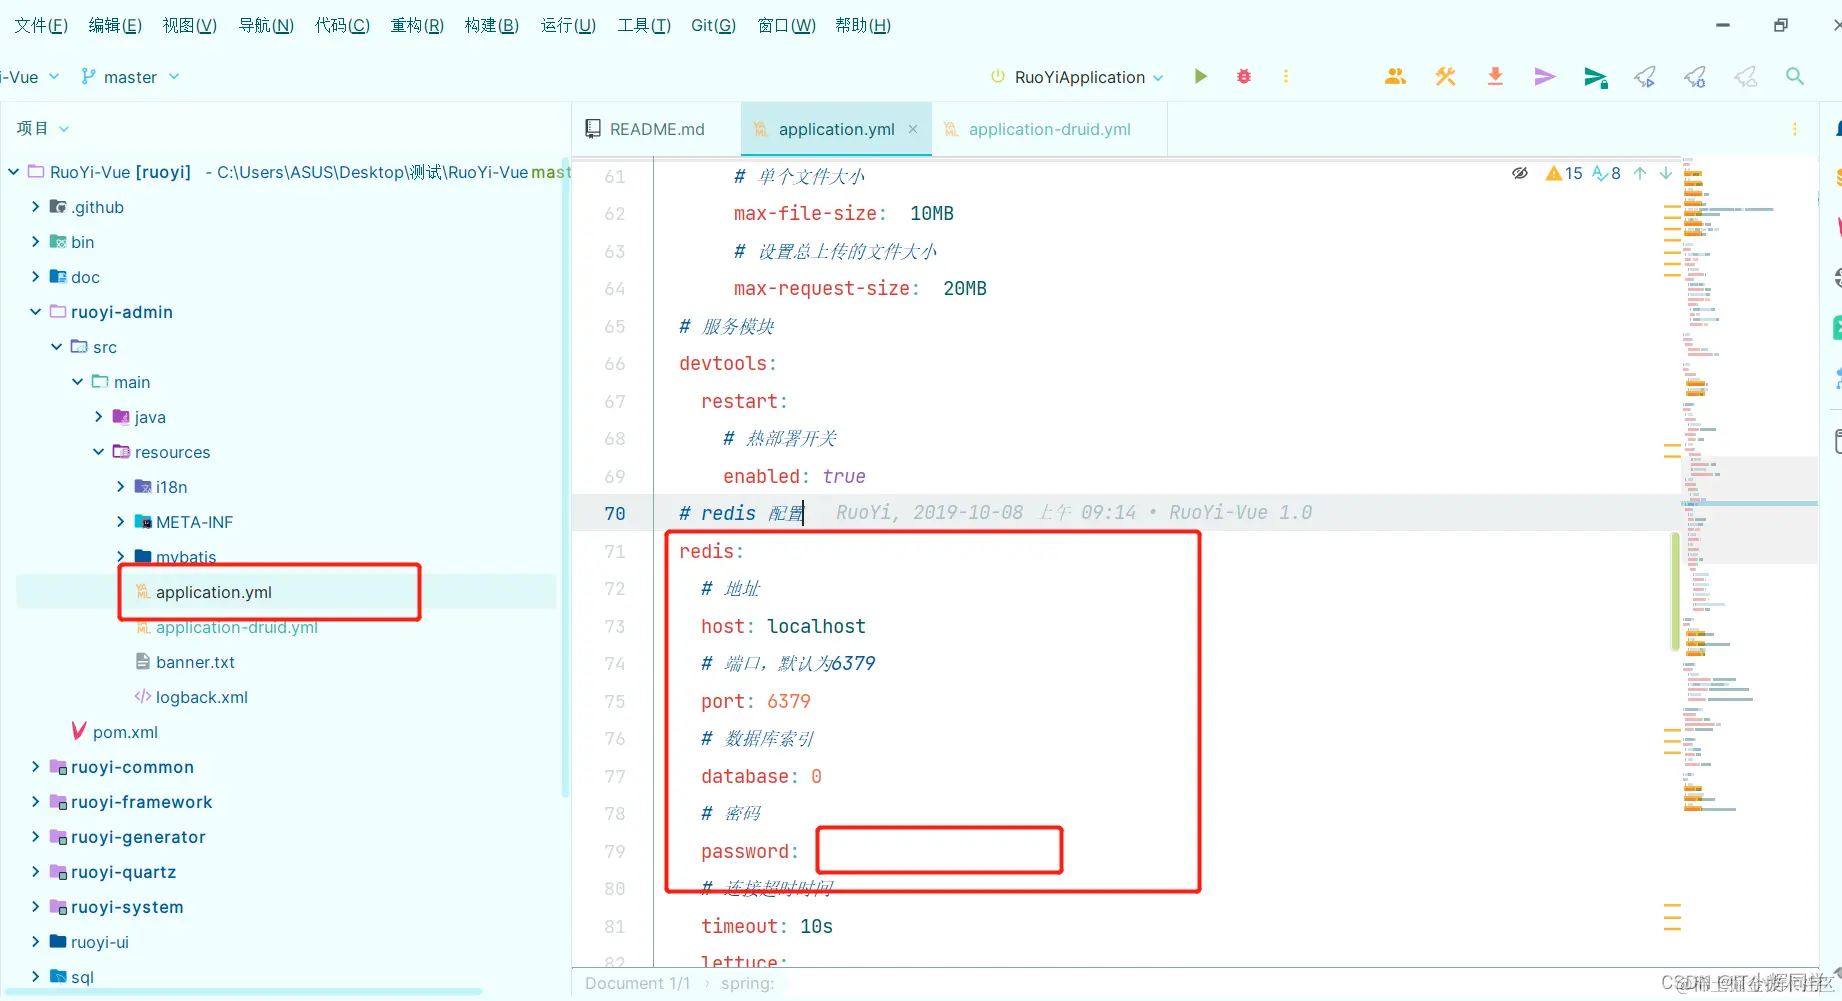Click the mybatis folder icon
This screenshot has height=1001, width=1842.
[x=143, y=557]
